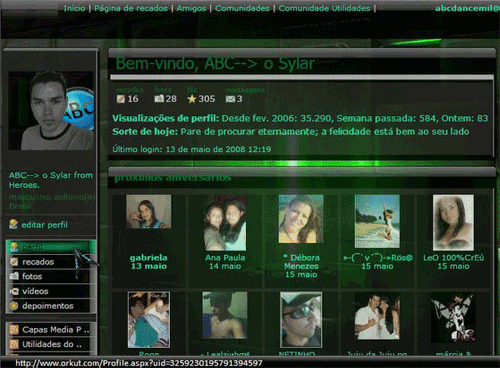Open the Lealziwho shirtless photo thumbnail

[225, 315]
